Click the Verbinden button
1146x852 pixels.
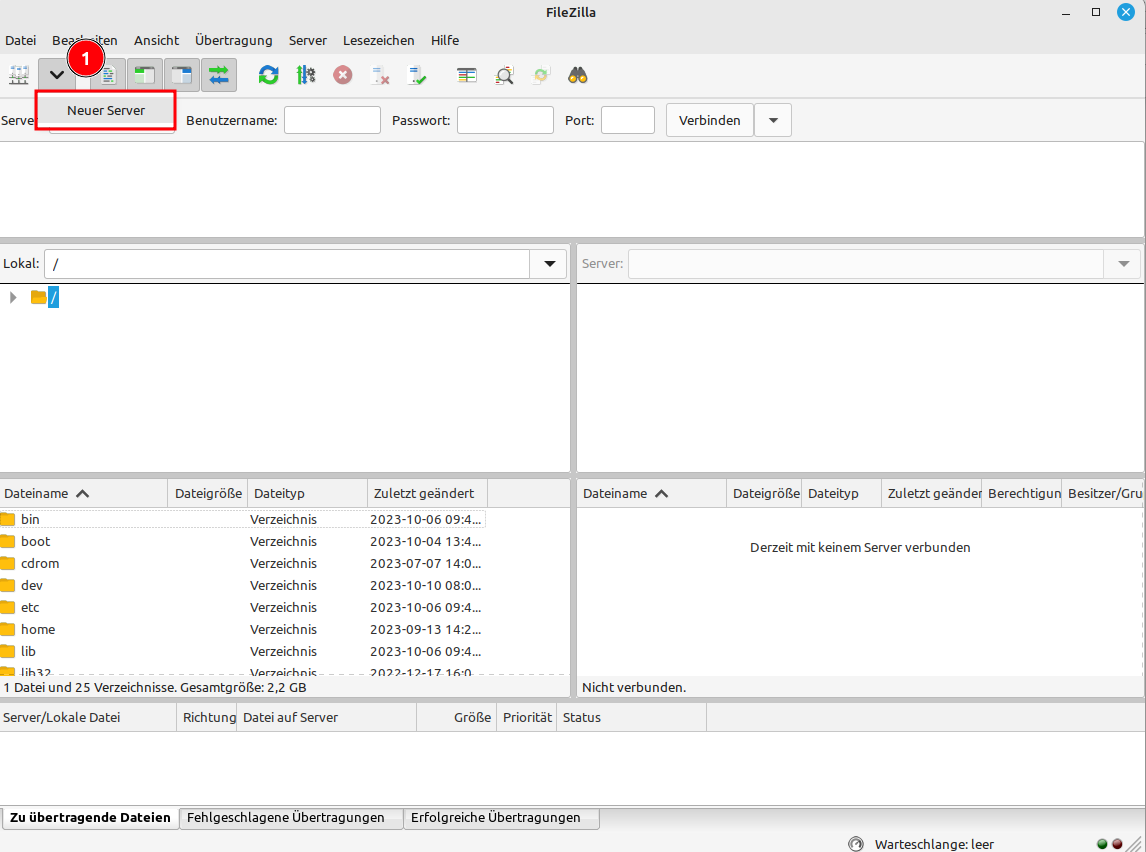click(709, 120)
